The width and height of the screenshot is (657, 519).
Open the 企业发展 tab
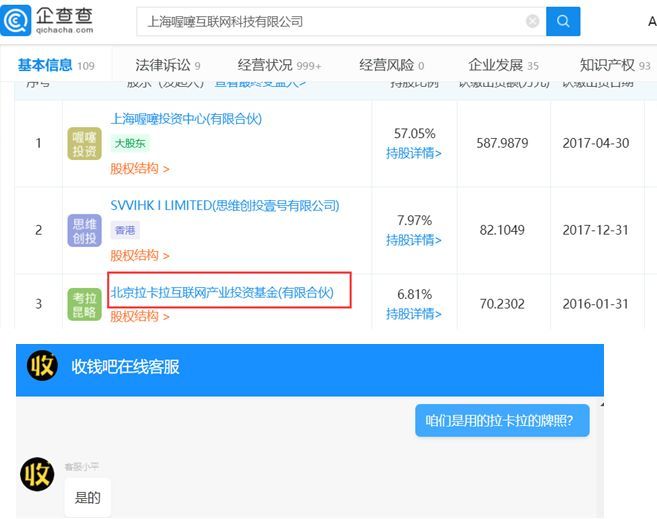[x=503, y=65]
